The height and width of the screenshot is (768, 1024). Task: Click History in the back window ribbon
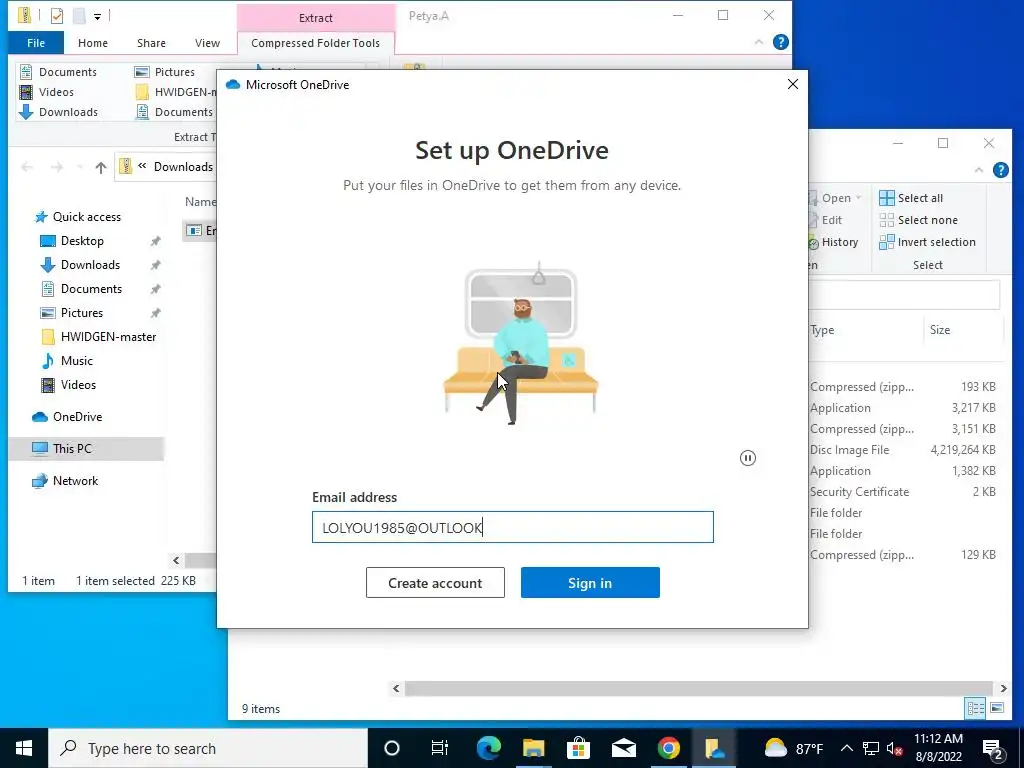tap(833, 242)
